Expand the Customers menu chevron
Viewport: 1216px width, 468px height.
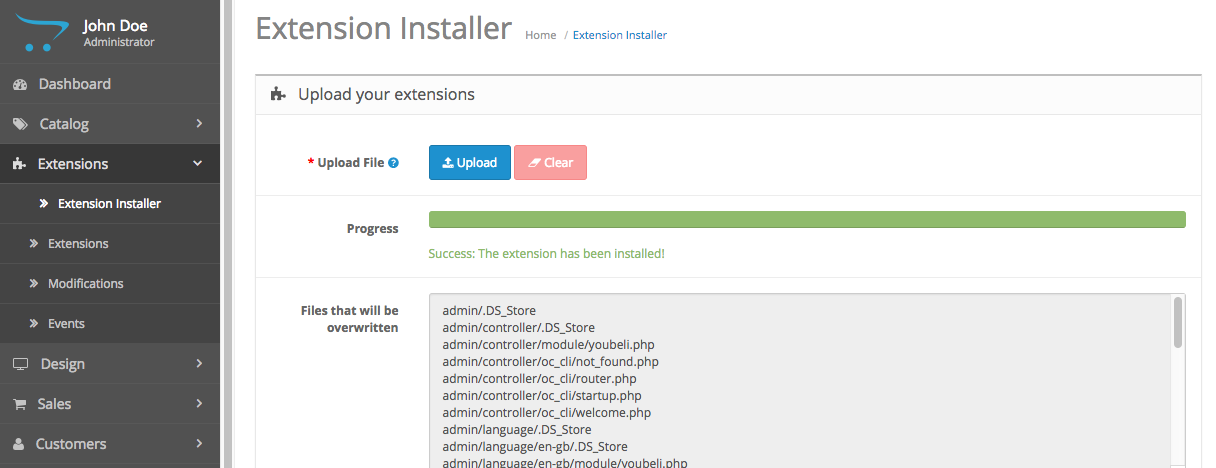point(199,444)
